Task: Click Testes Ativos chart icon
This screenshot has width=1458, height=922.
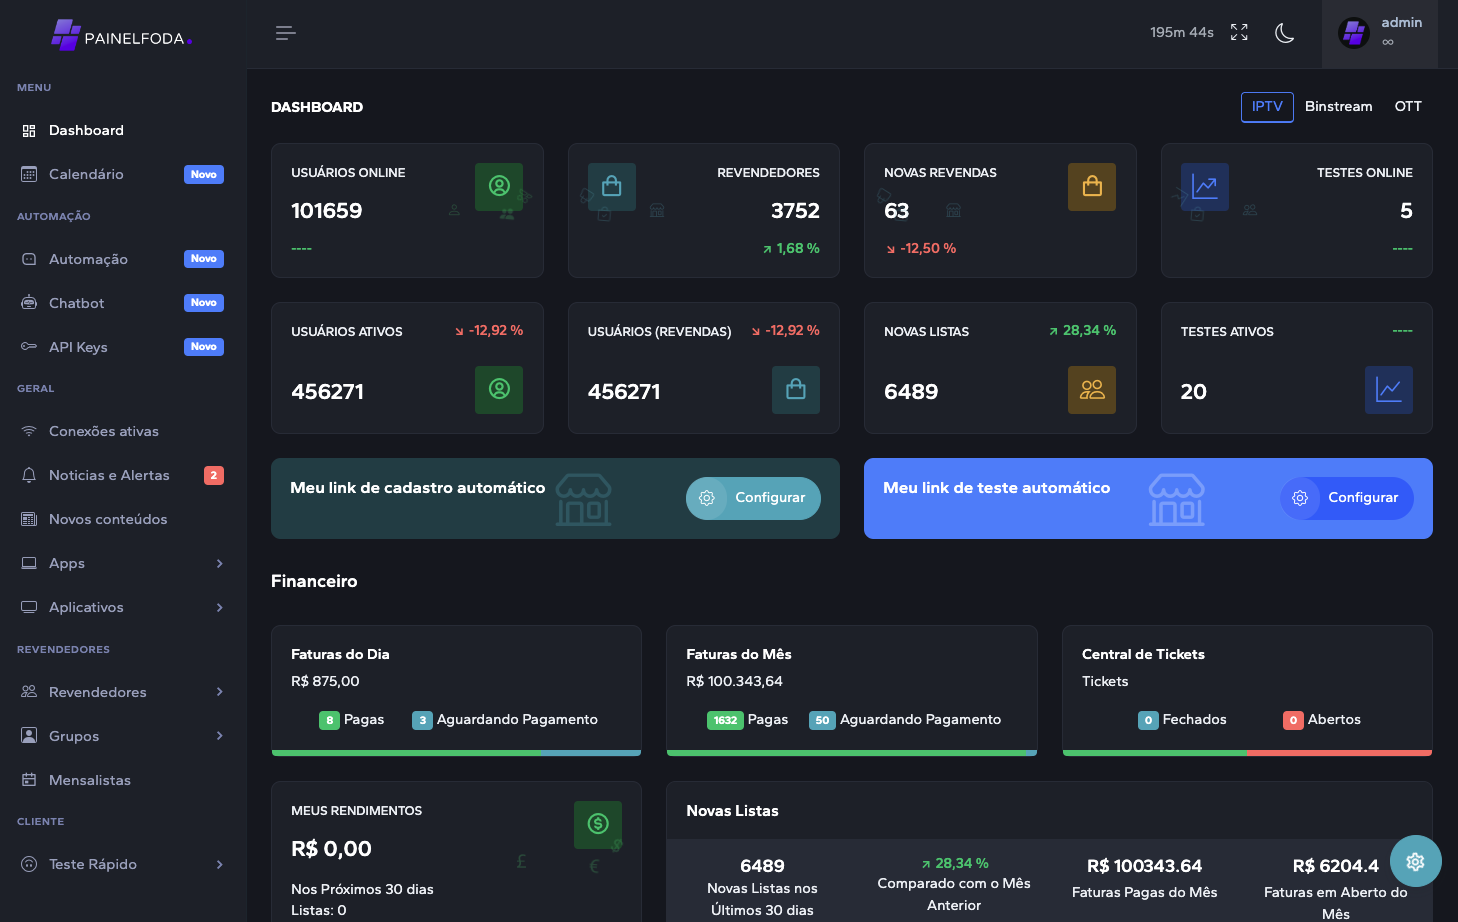Action: (1388, 390)
